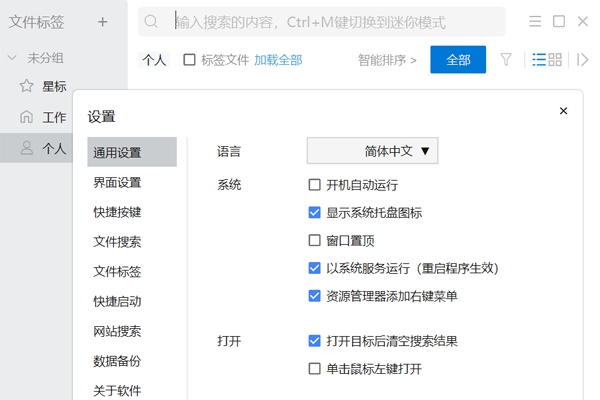Open the 界面设置 settings tab

(x=117, y=182)
